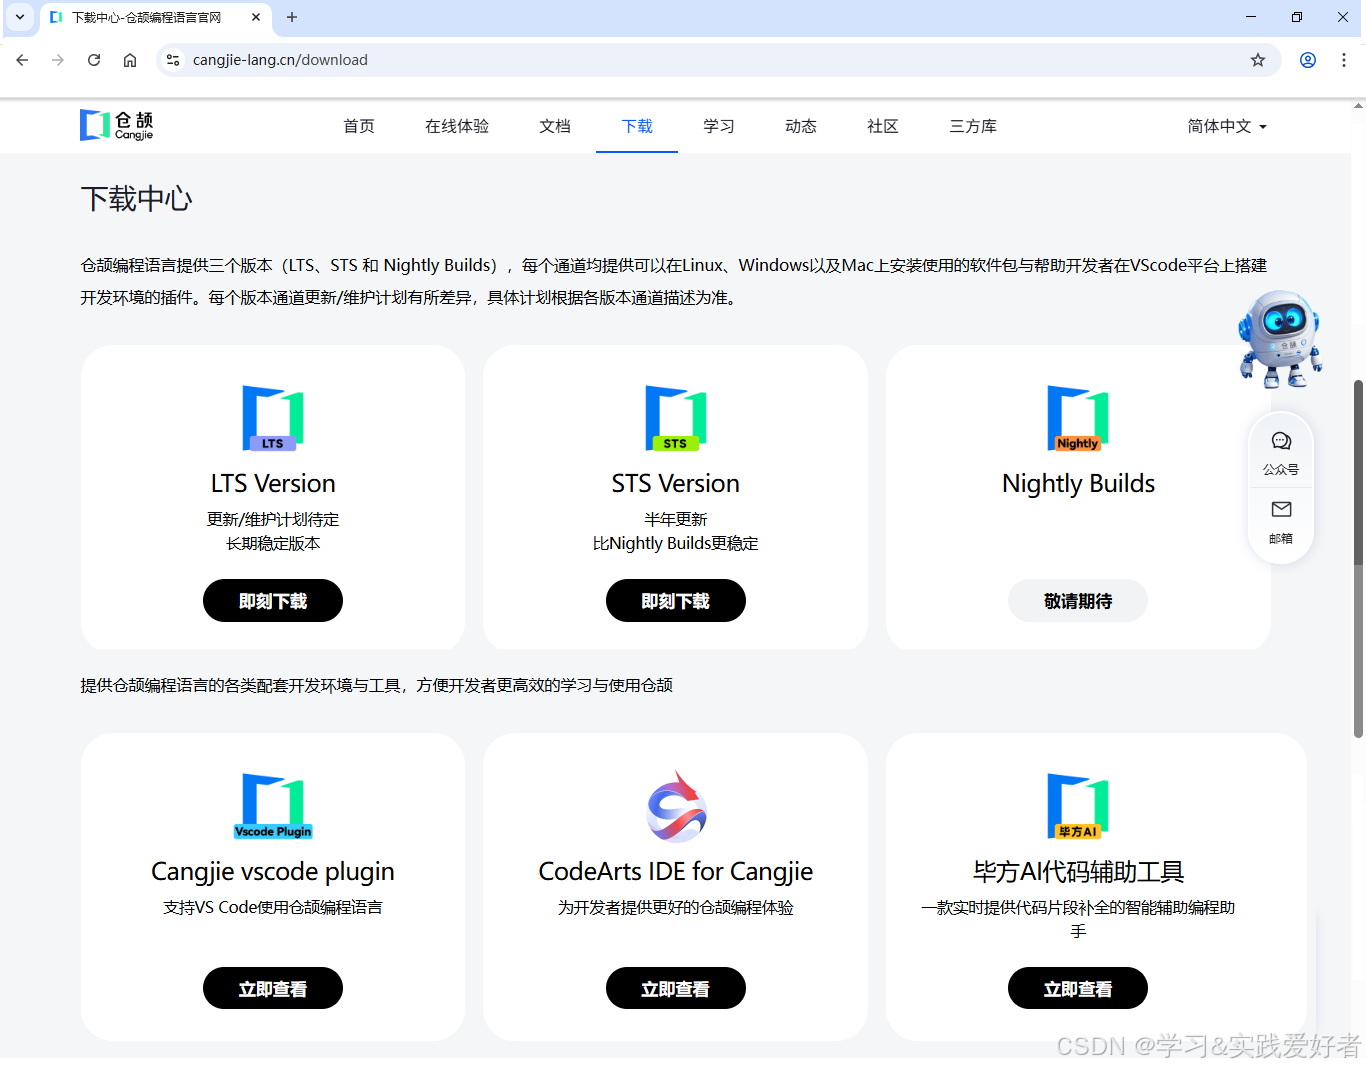Click the floating robot assistant mascot
Screen dimensions: 1366x1069
[1280, 338]
